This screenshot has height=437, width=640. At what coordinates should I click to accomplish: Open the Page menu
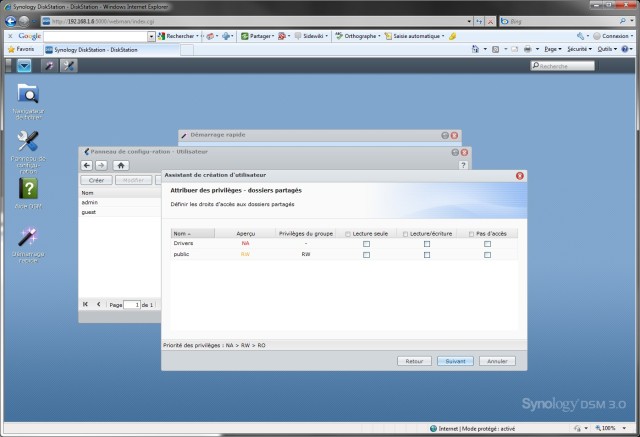[x=553, y=49]
